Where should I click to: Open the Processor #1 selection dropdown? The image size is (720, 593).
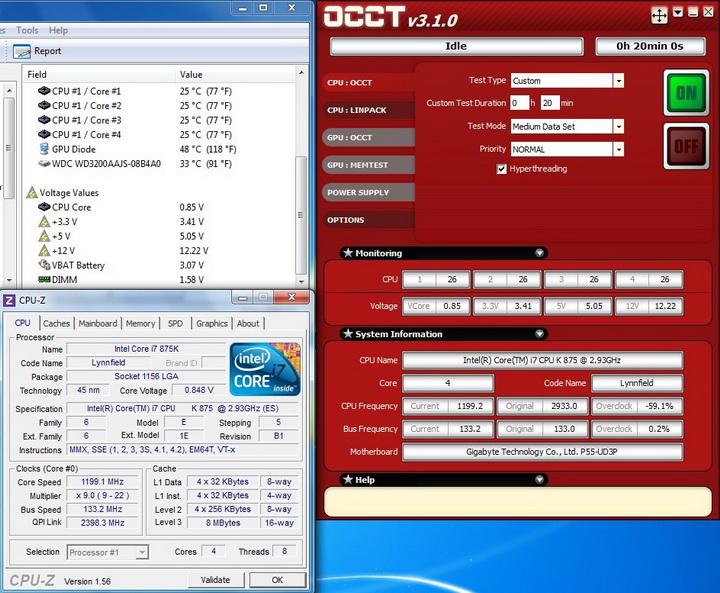click(x=142, y=552)
